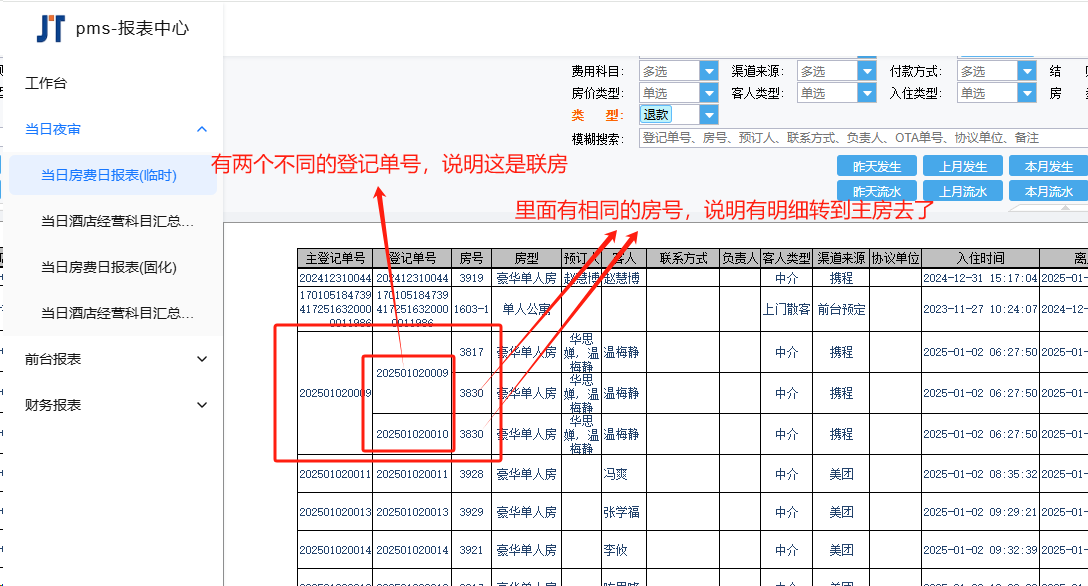Select 当日房费日报表(临时) menu item
The image size is (1088, 586).
click(108, 175)
